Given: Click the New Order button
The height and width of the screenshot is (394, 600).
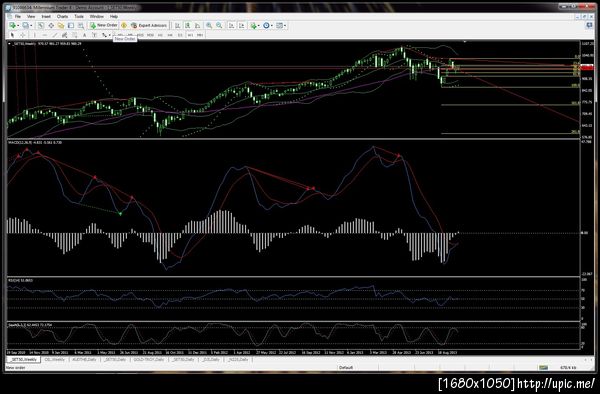Looking at the screenshot, I should (x=103, y=25).
